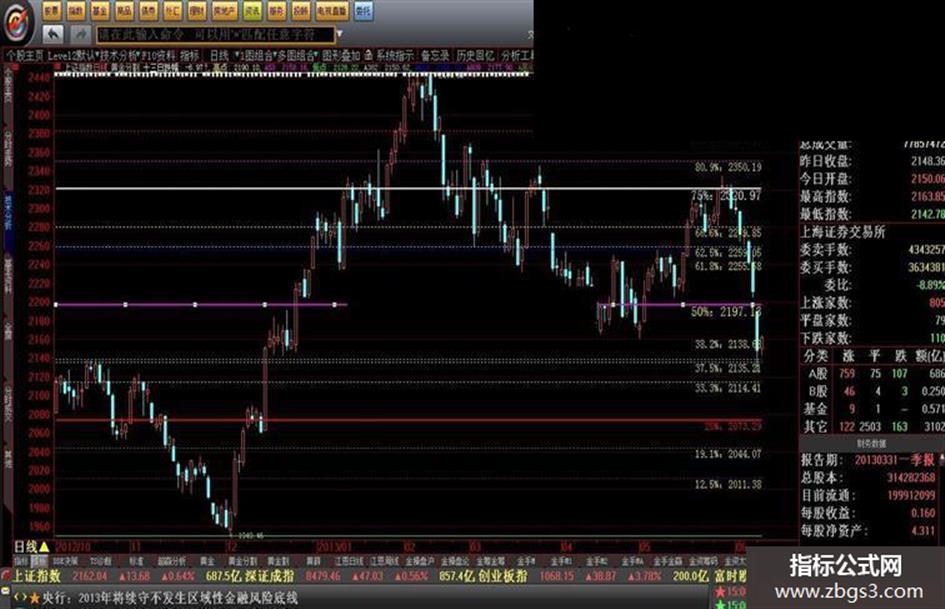Expand the 技术分析 dropdown menu
945x609 pixels.
coord(119,55)
